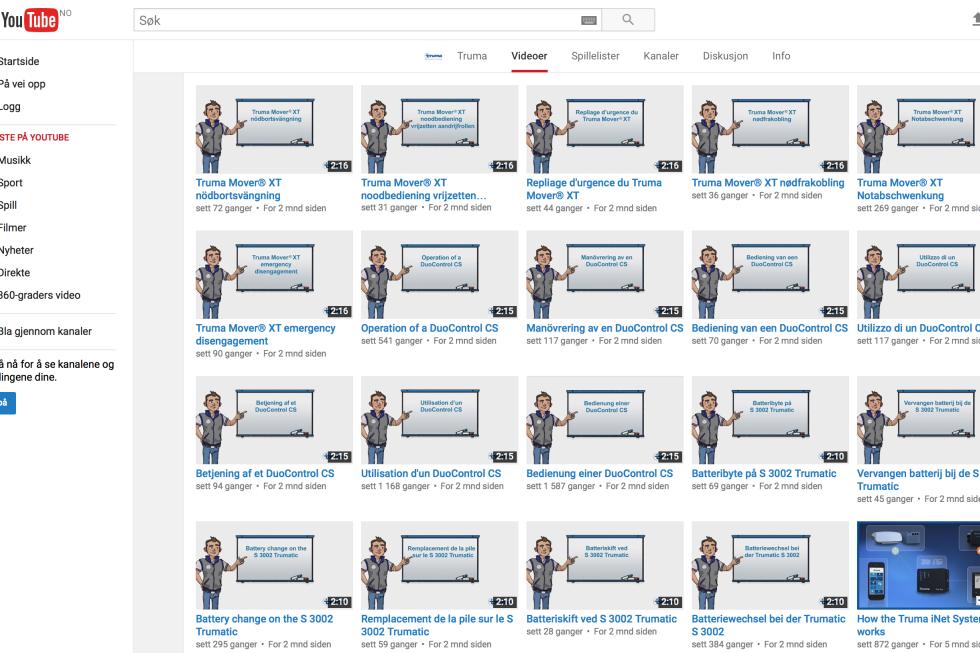Click inside the Søk search field
980x653 pixels.
(x=358, y=20)
